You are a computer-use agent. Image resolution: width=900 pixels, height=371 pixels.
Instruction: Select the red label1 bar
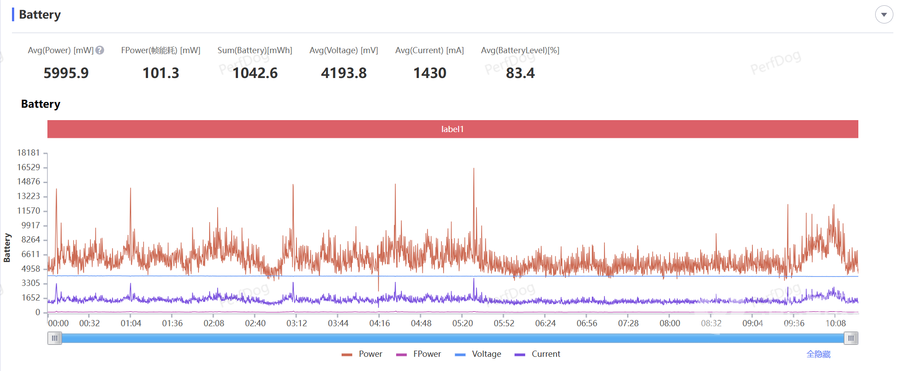[453, 129]
